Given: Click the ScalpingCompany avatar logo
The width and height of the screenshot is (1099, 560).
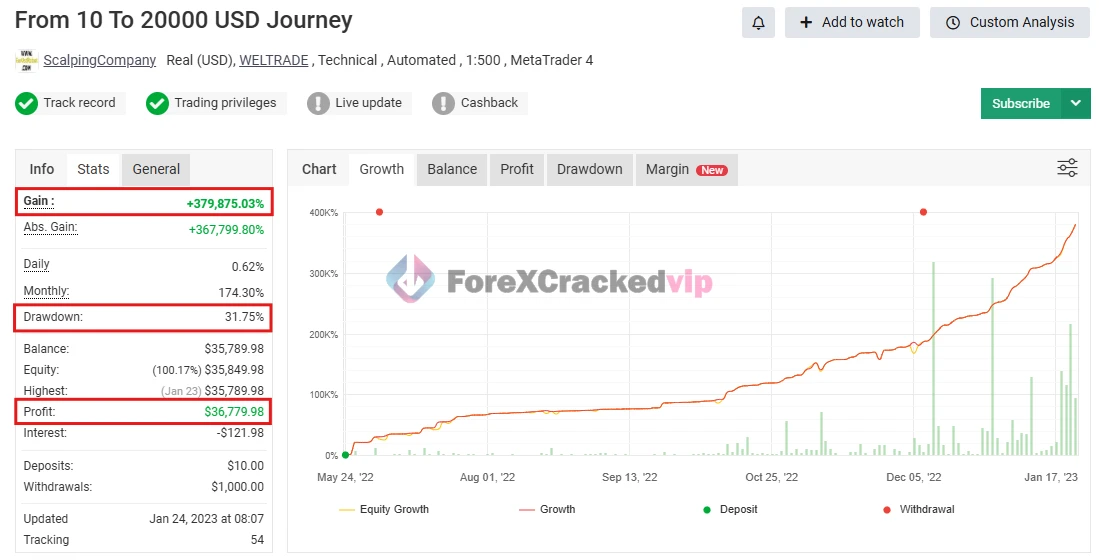Looking at the screenshot, I should (x=26, y=60).
